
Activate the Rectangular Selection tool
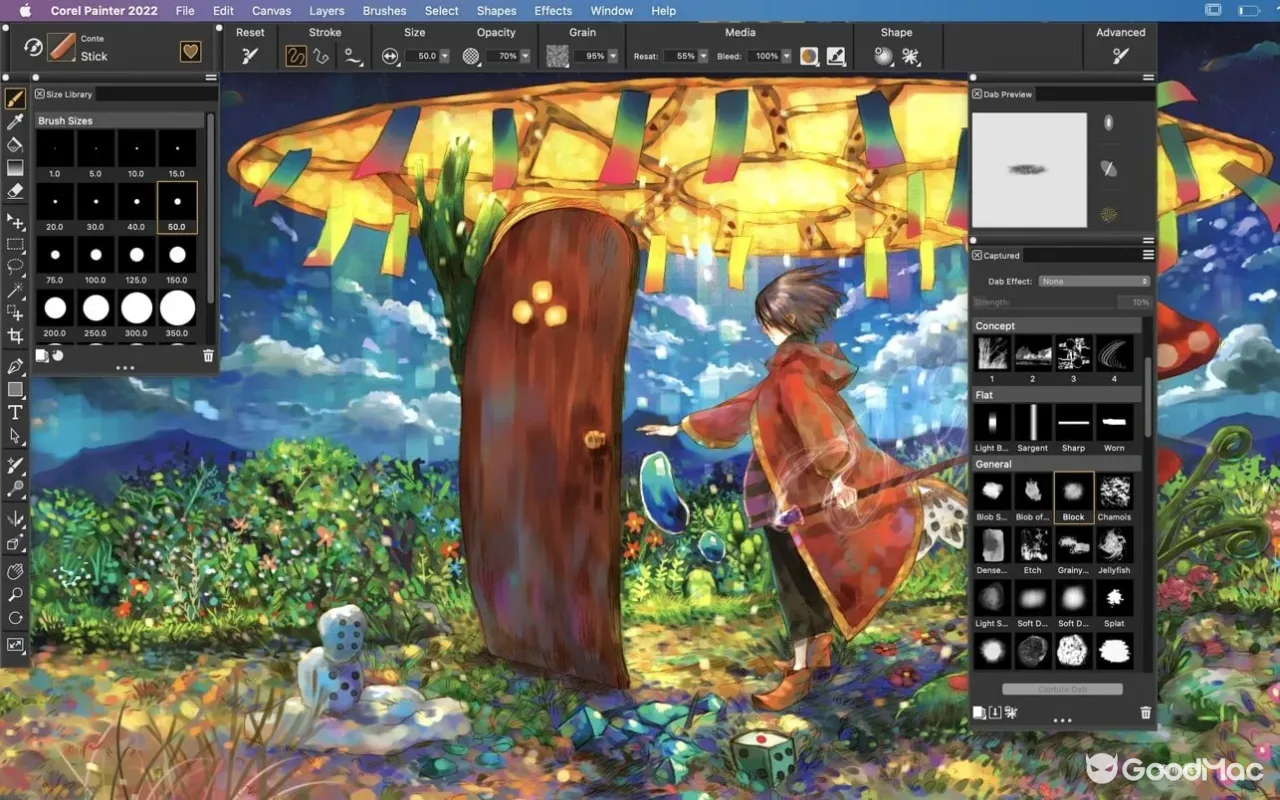click(15, 244)
